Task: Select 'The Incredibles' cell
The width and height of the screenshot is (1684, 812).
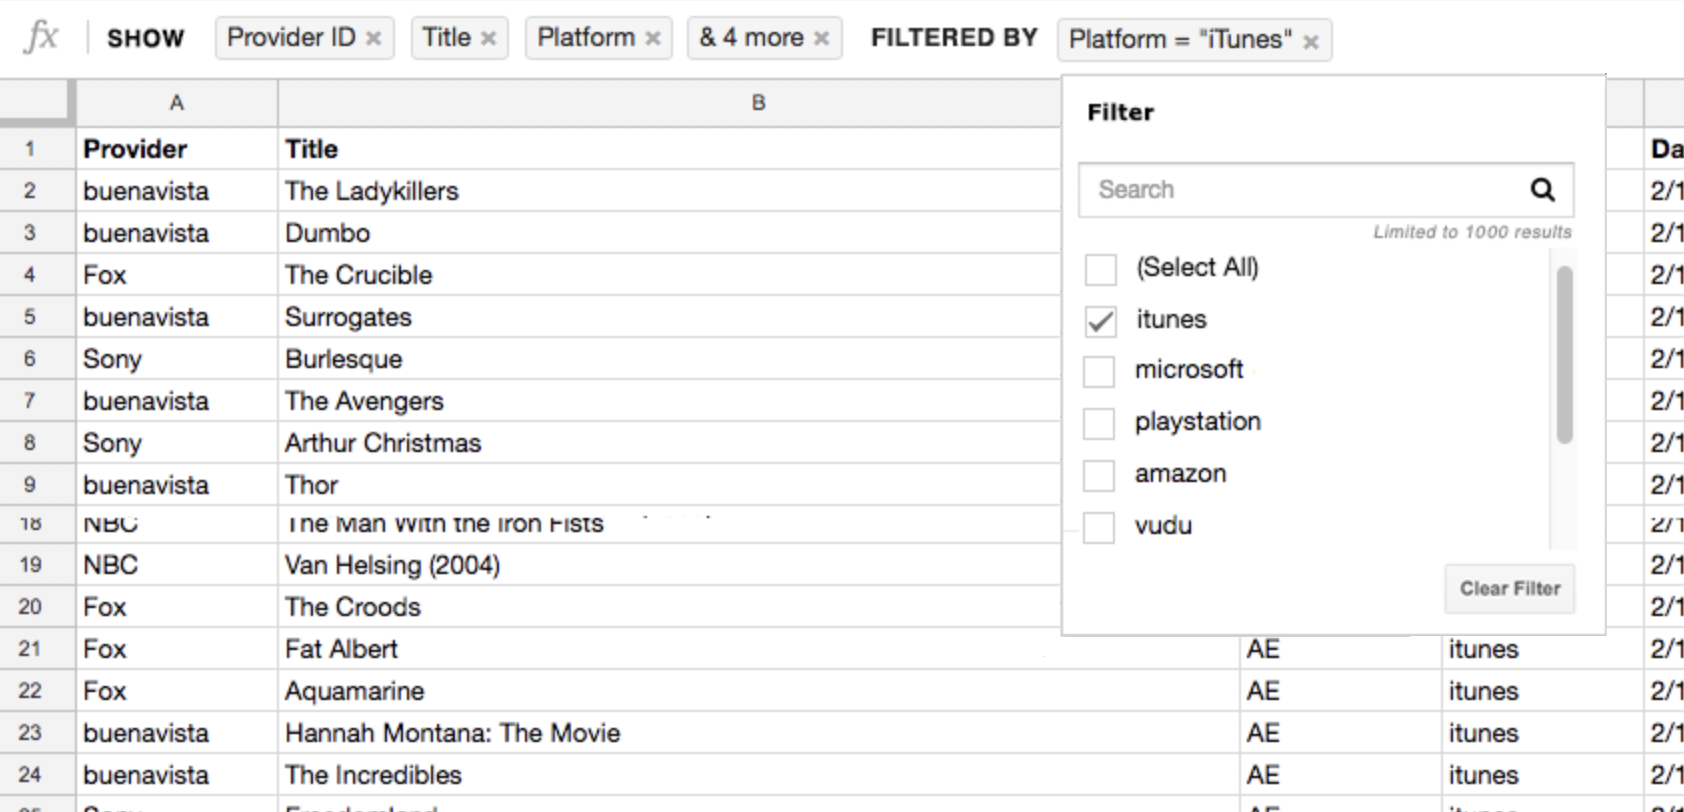Action: click(x=758, y=774)
